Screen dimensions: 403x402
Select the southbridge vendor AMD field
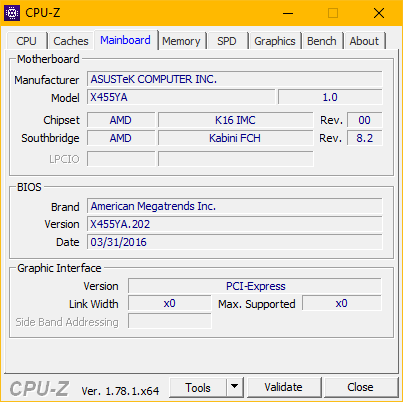pos(121,138)
